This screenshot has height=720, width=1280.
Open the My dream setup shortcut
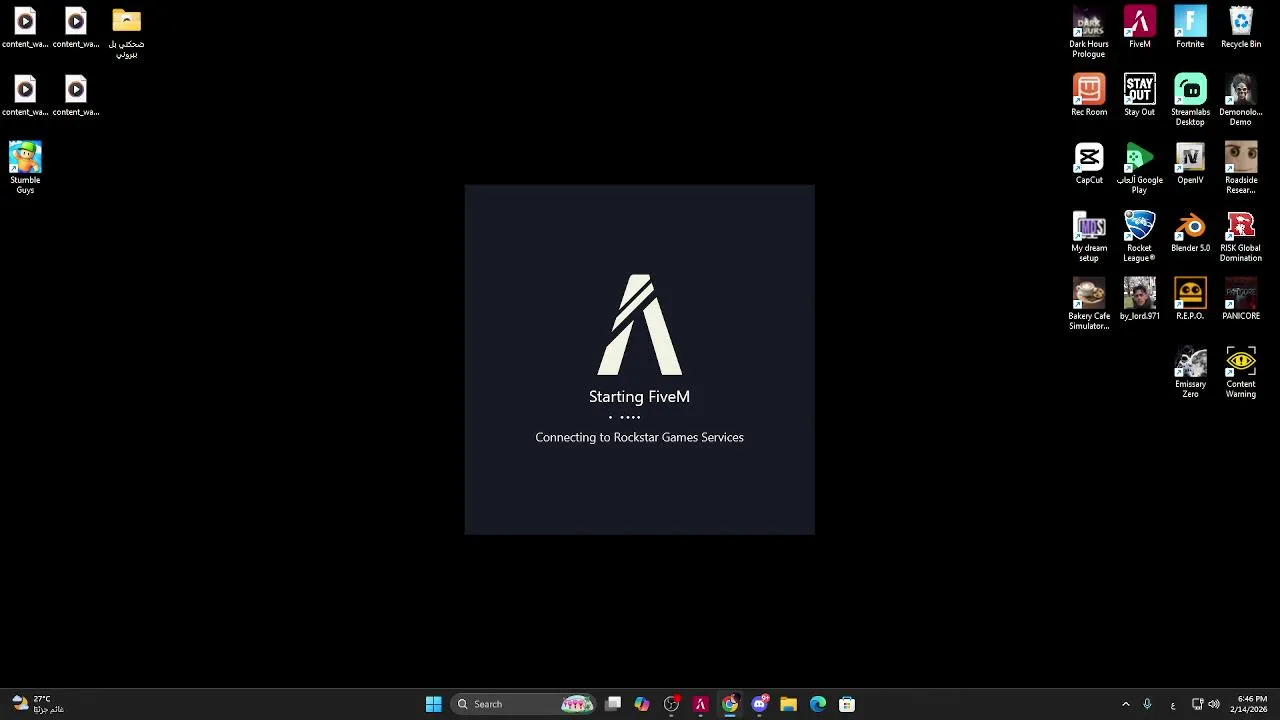coord(1088,236)
